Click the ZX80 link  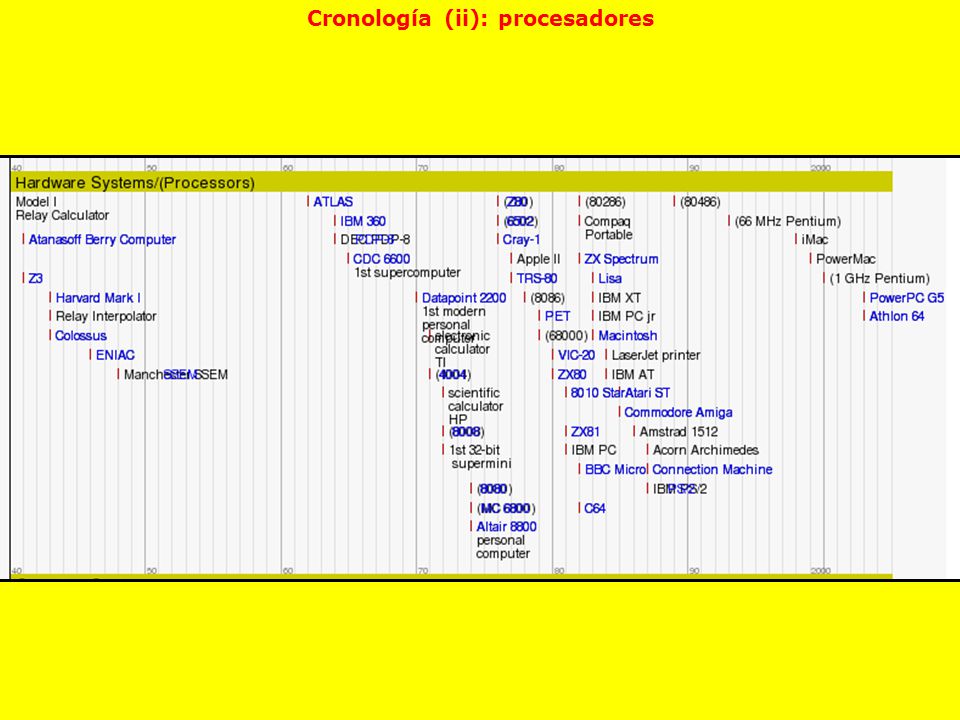pos(572,374)
